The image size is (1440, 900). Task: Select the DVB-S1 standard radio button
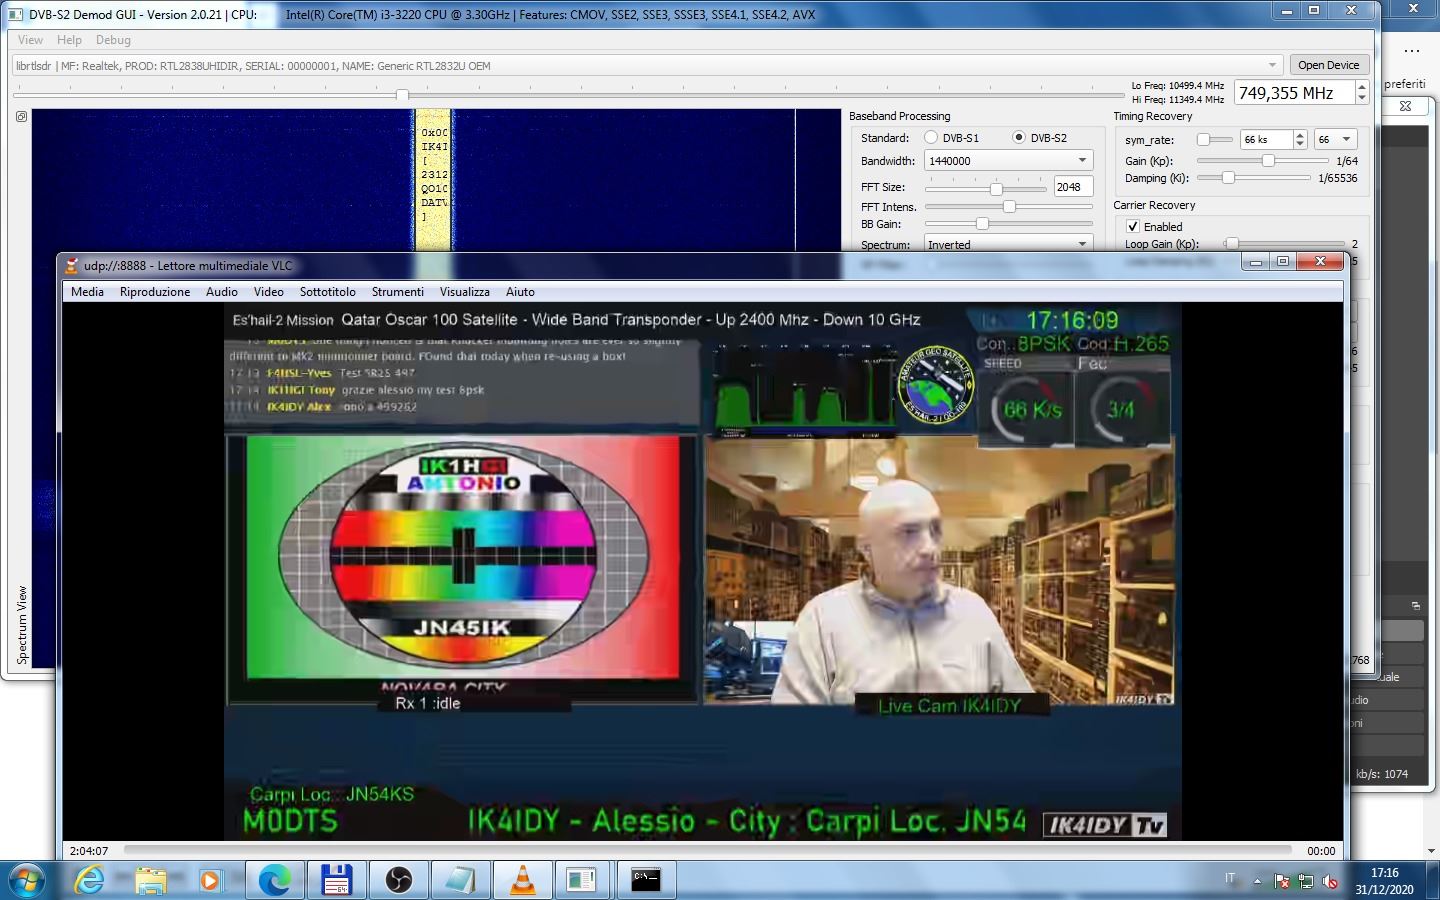click(x=931, y=138)
